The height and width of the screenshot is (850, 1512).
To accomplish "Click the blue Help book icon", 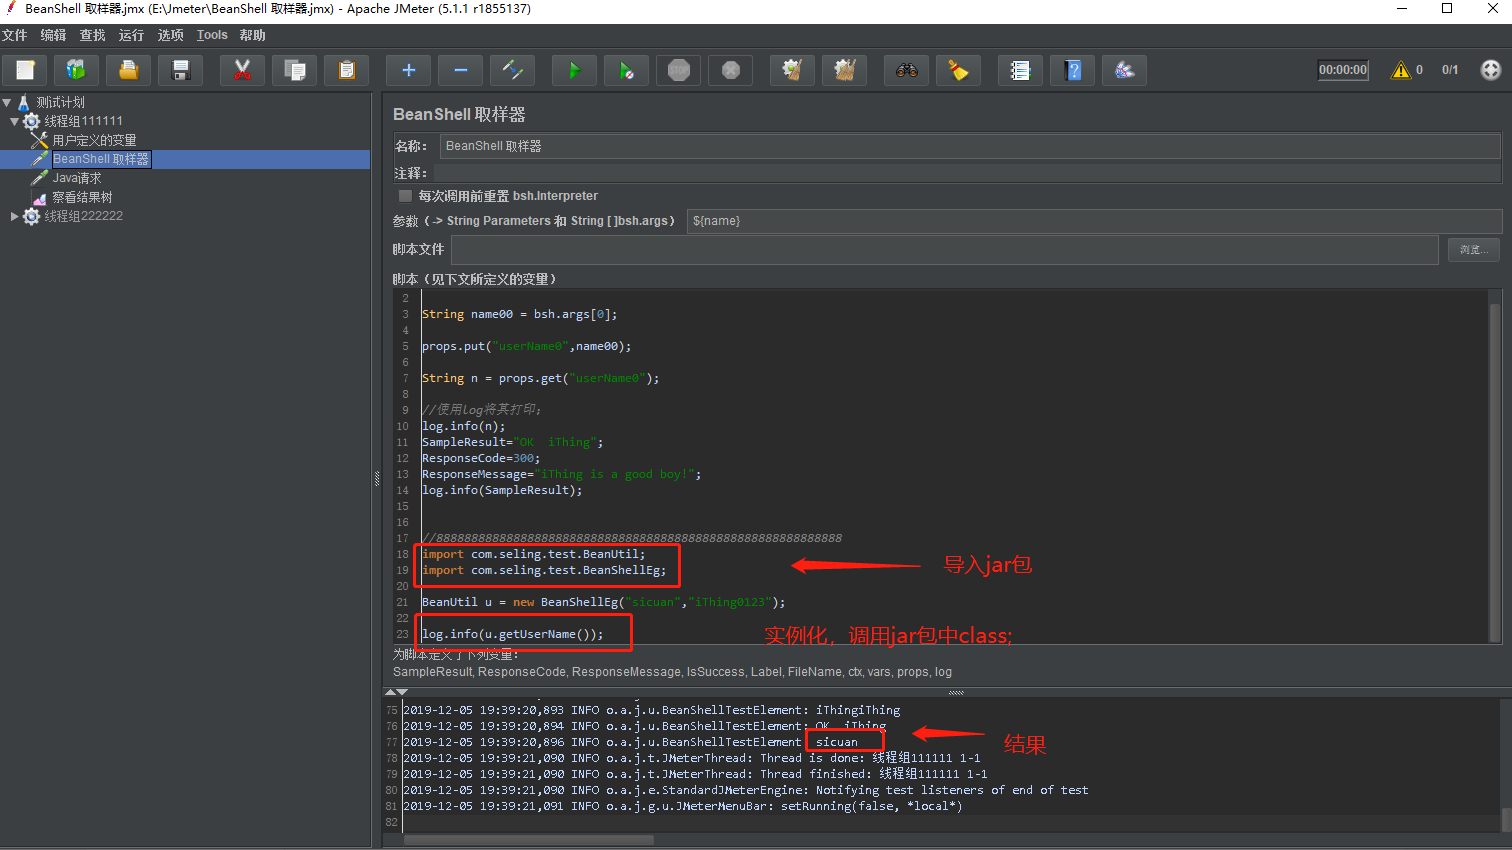I will [x=1072, y=70].
